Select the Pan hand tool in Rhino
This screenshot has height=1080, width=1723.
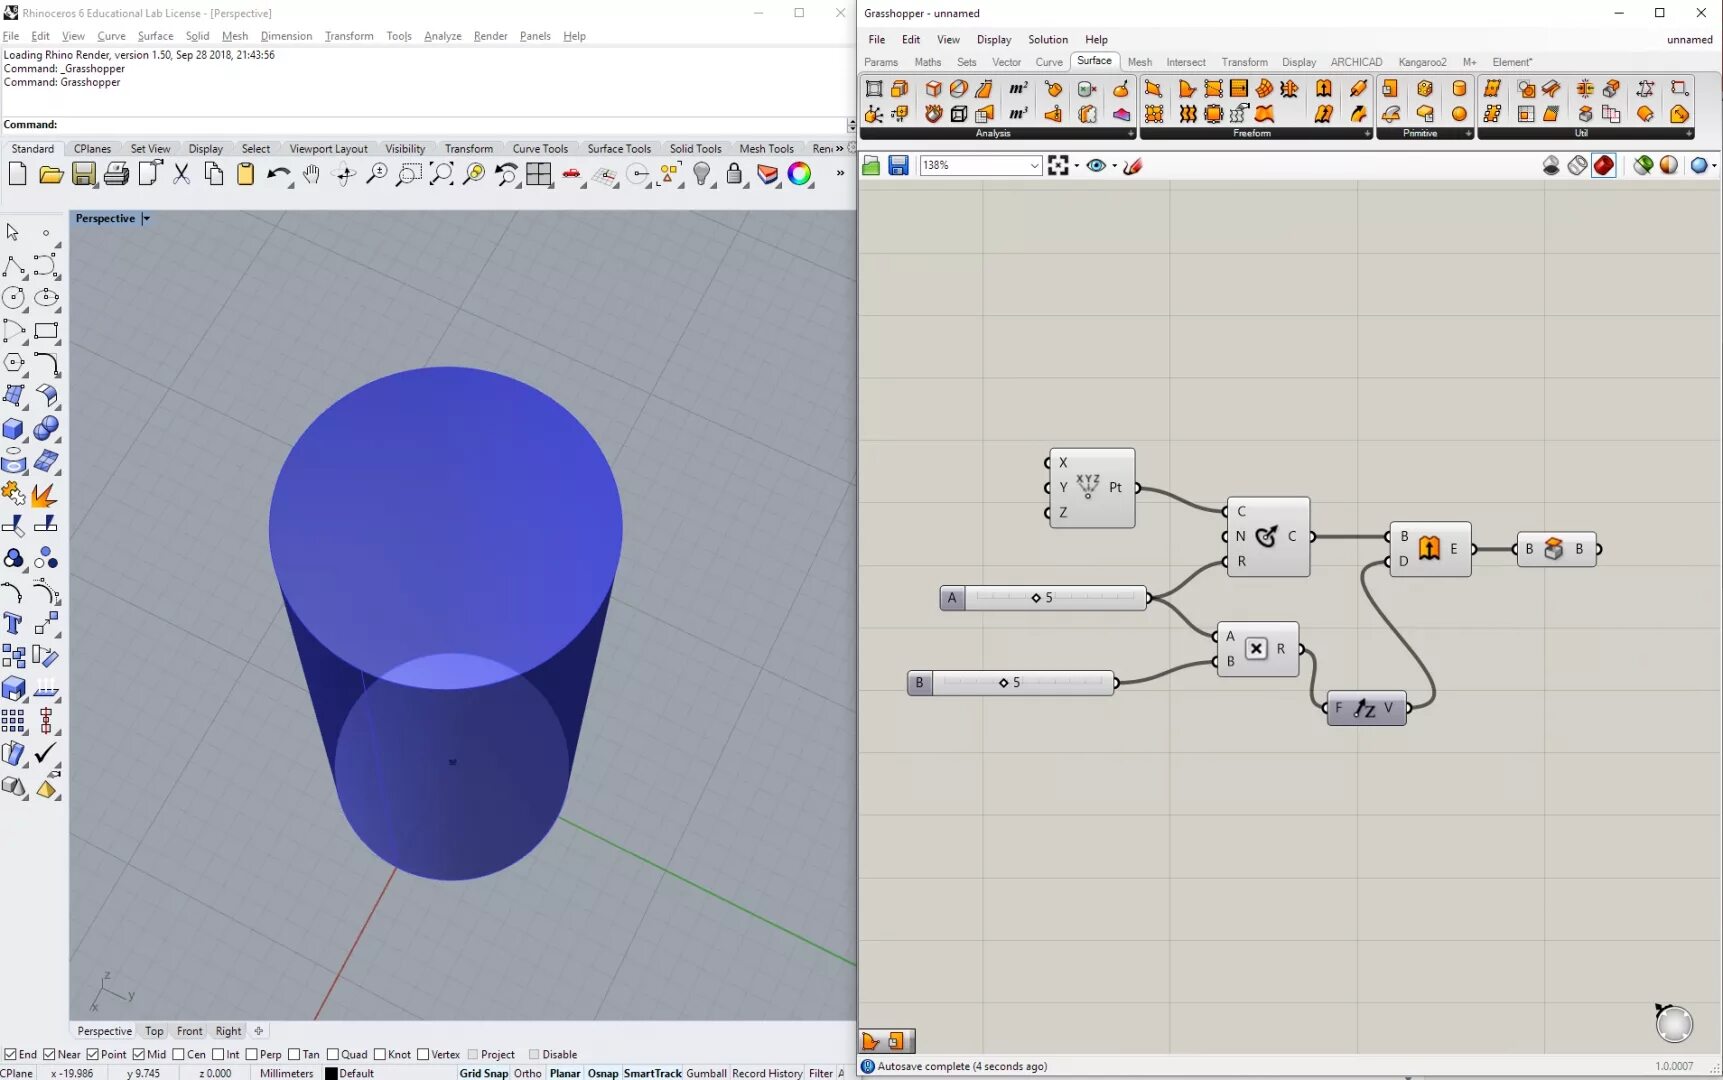click(311, 174)
